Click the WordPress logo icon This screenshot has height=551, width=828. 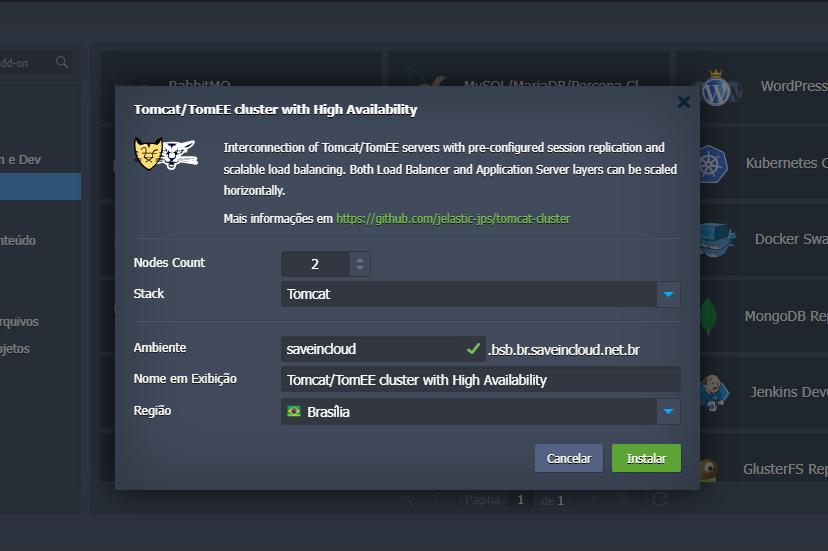coord(720,90)
